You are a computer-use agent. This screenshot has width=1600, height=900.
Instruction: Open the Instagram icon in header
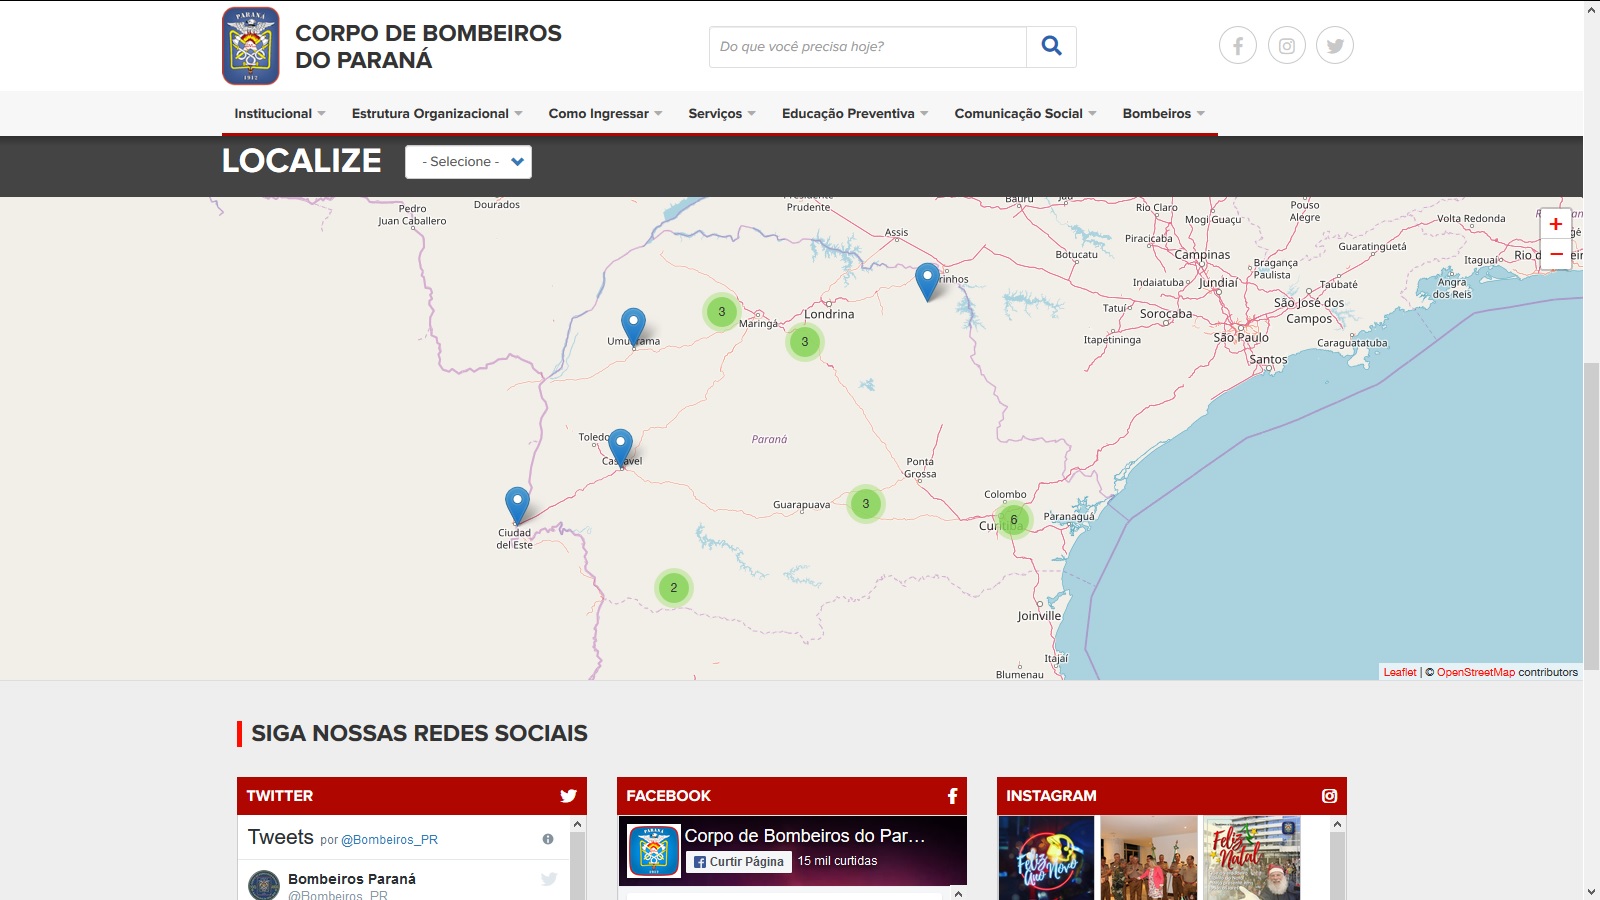[x=1287, y=46]
